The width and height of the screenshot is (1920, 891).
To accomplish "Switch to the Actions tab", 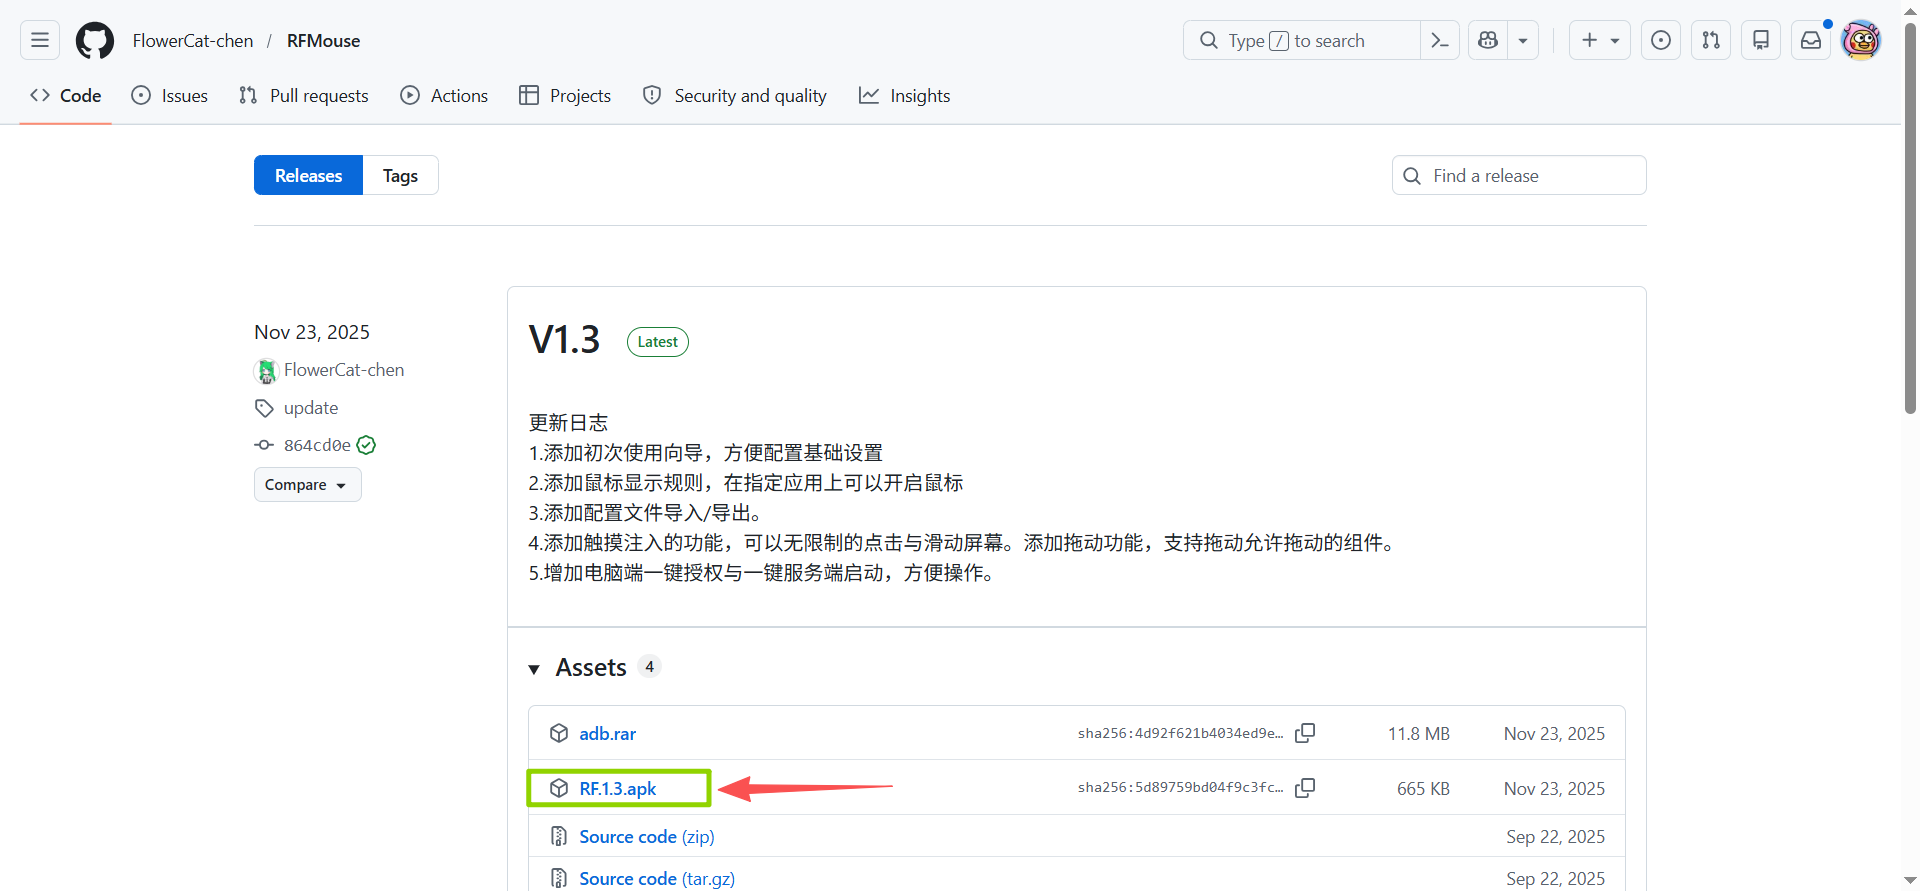I will (x=444, y=96).
